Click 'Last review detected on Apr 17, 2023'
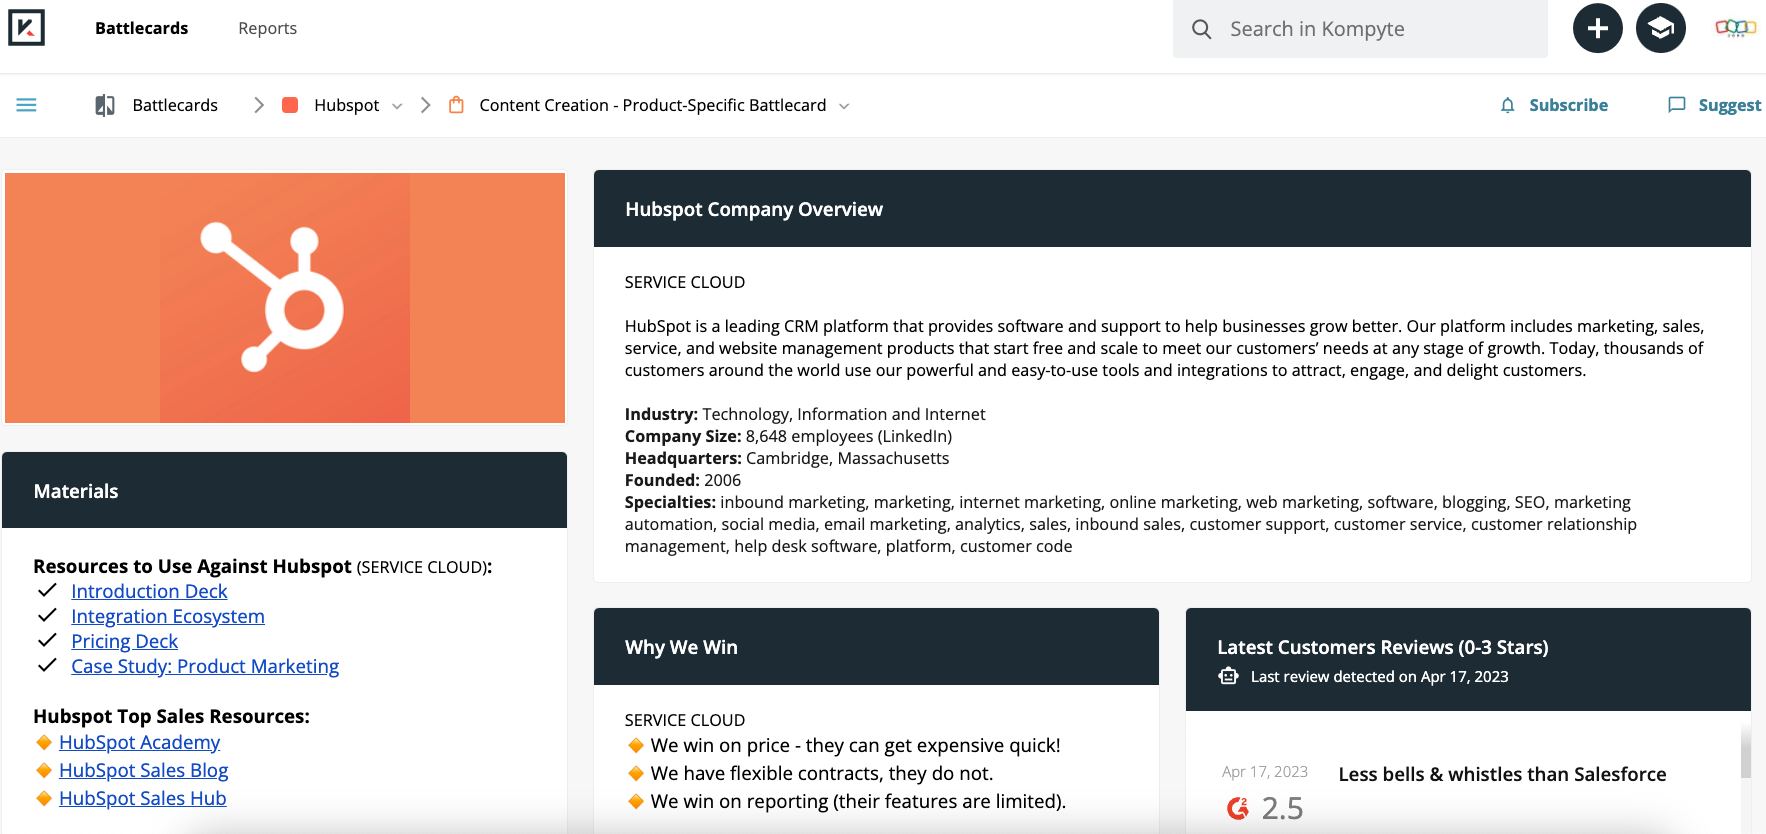This screenshot has height=834, width=1766. (1379, 677)
